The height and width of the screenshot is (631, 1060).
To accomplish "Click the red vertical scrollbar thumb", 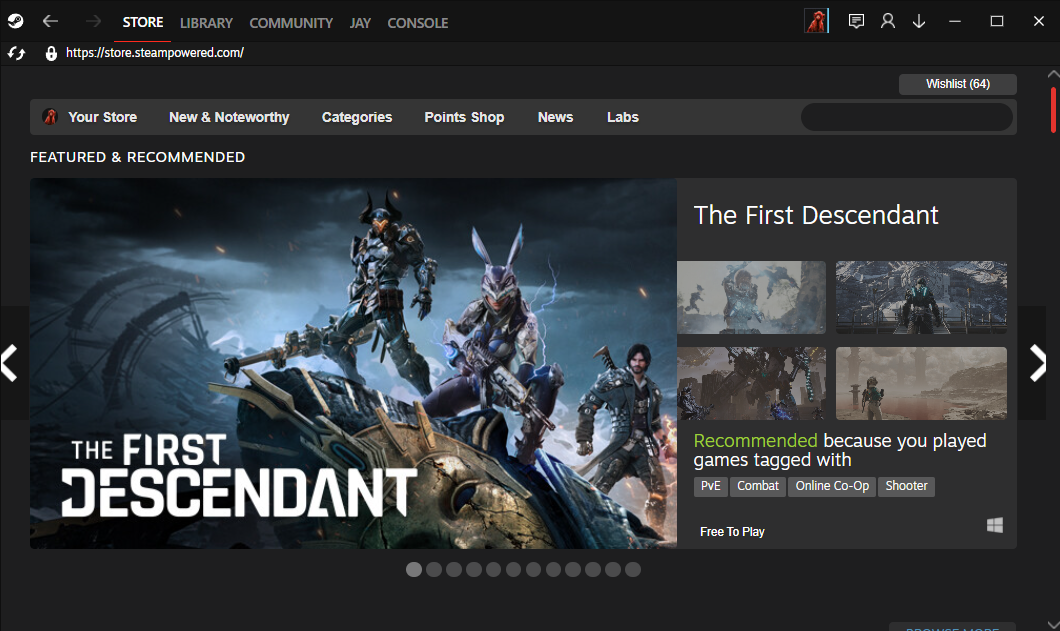I will pyautogui.click(x=1053, y=110).
